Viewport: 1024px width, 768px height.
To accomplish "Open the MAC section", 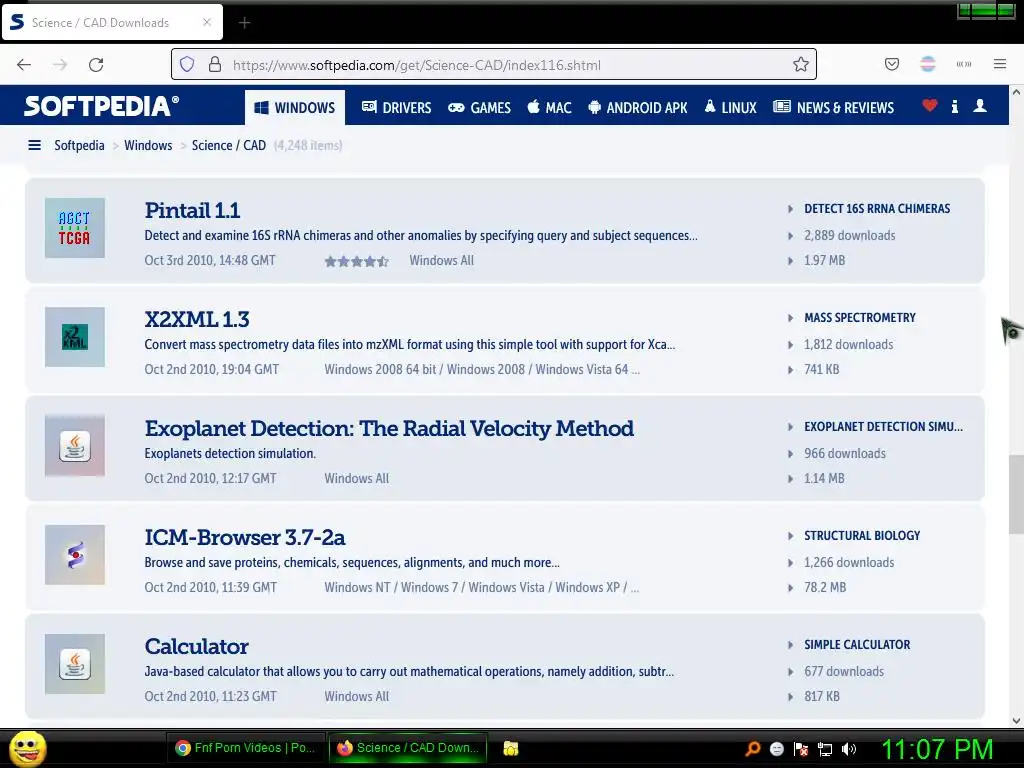I will (x=549, y=108).
